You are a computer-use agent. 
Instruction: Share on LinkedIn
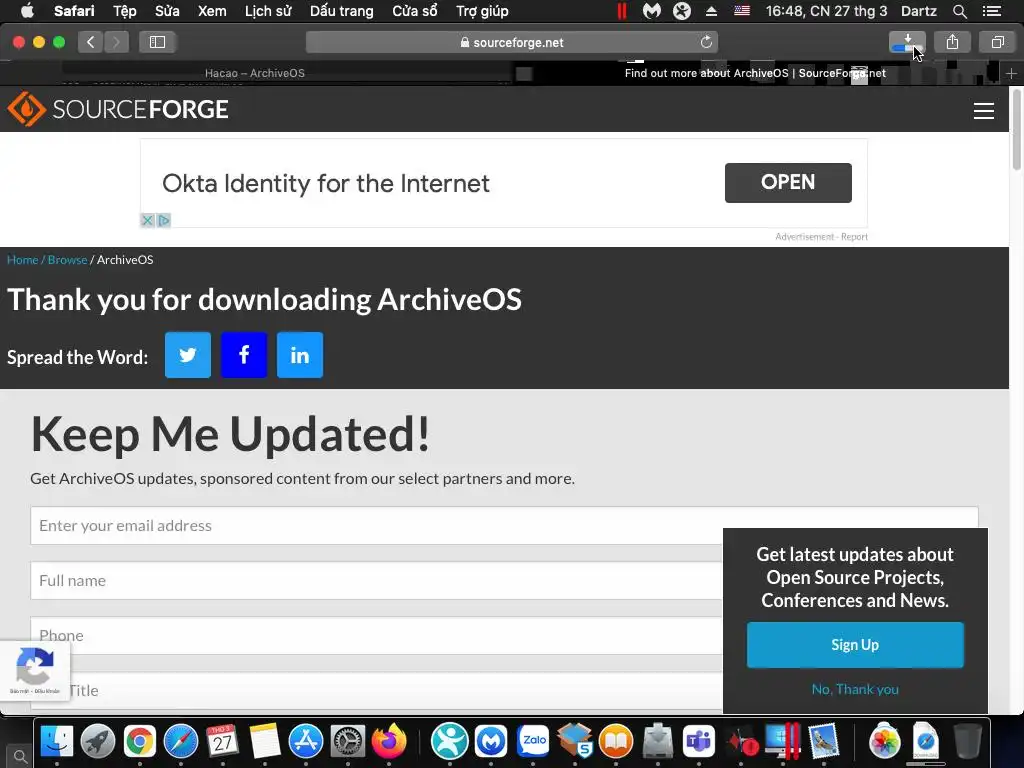(x=300, y=355)
